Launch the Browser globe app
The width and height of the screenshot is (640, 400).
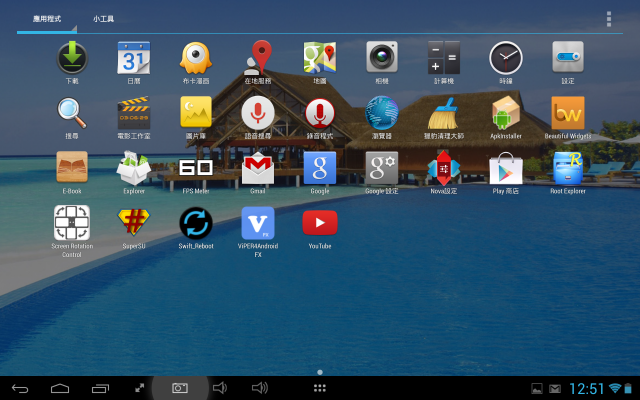(382, 113)
